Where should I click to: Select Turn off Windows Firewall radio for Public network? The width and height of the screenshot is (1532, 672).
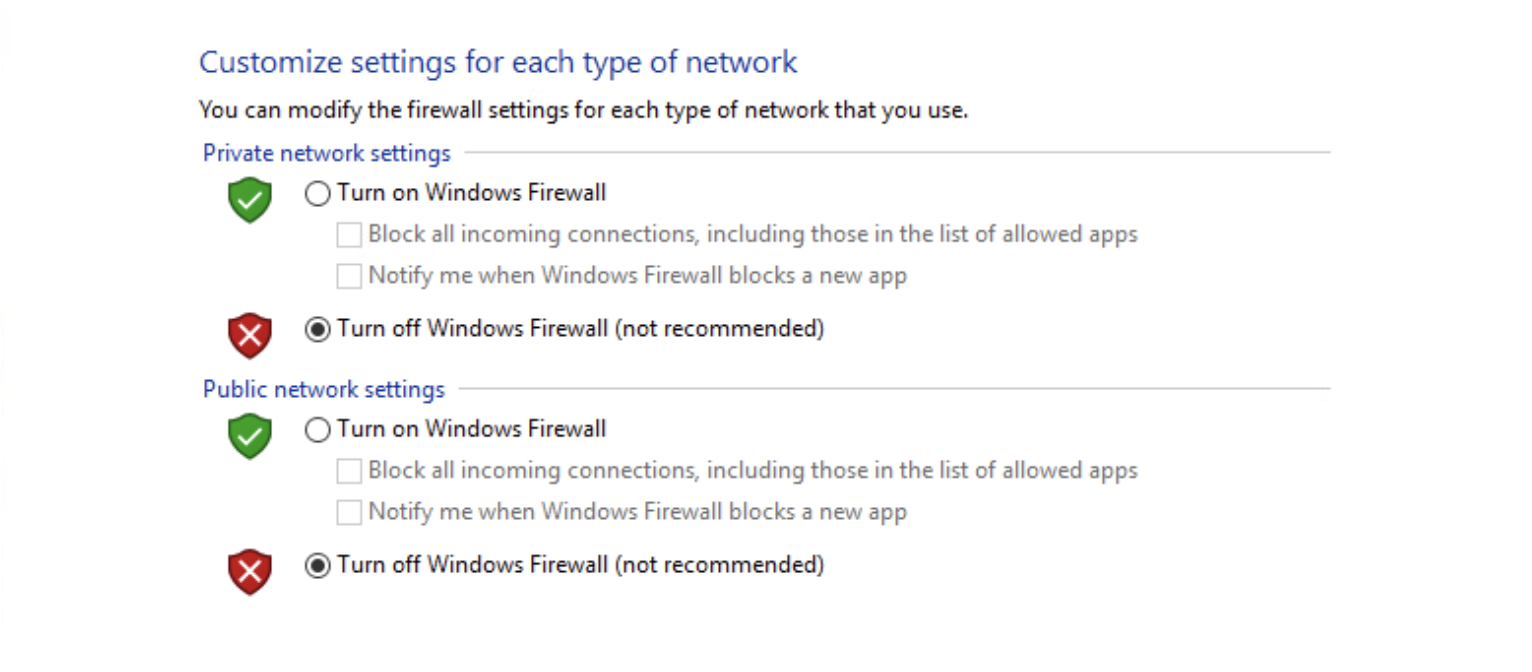(x=317, y=566)
